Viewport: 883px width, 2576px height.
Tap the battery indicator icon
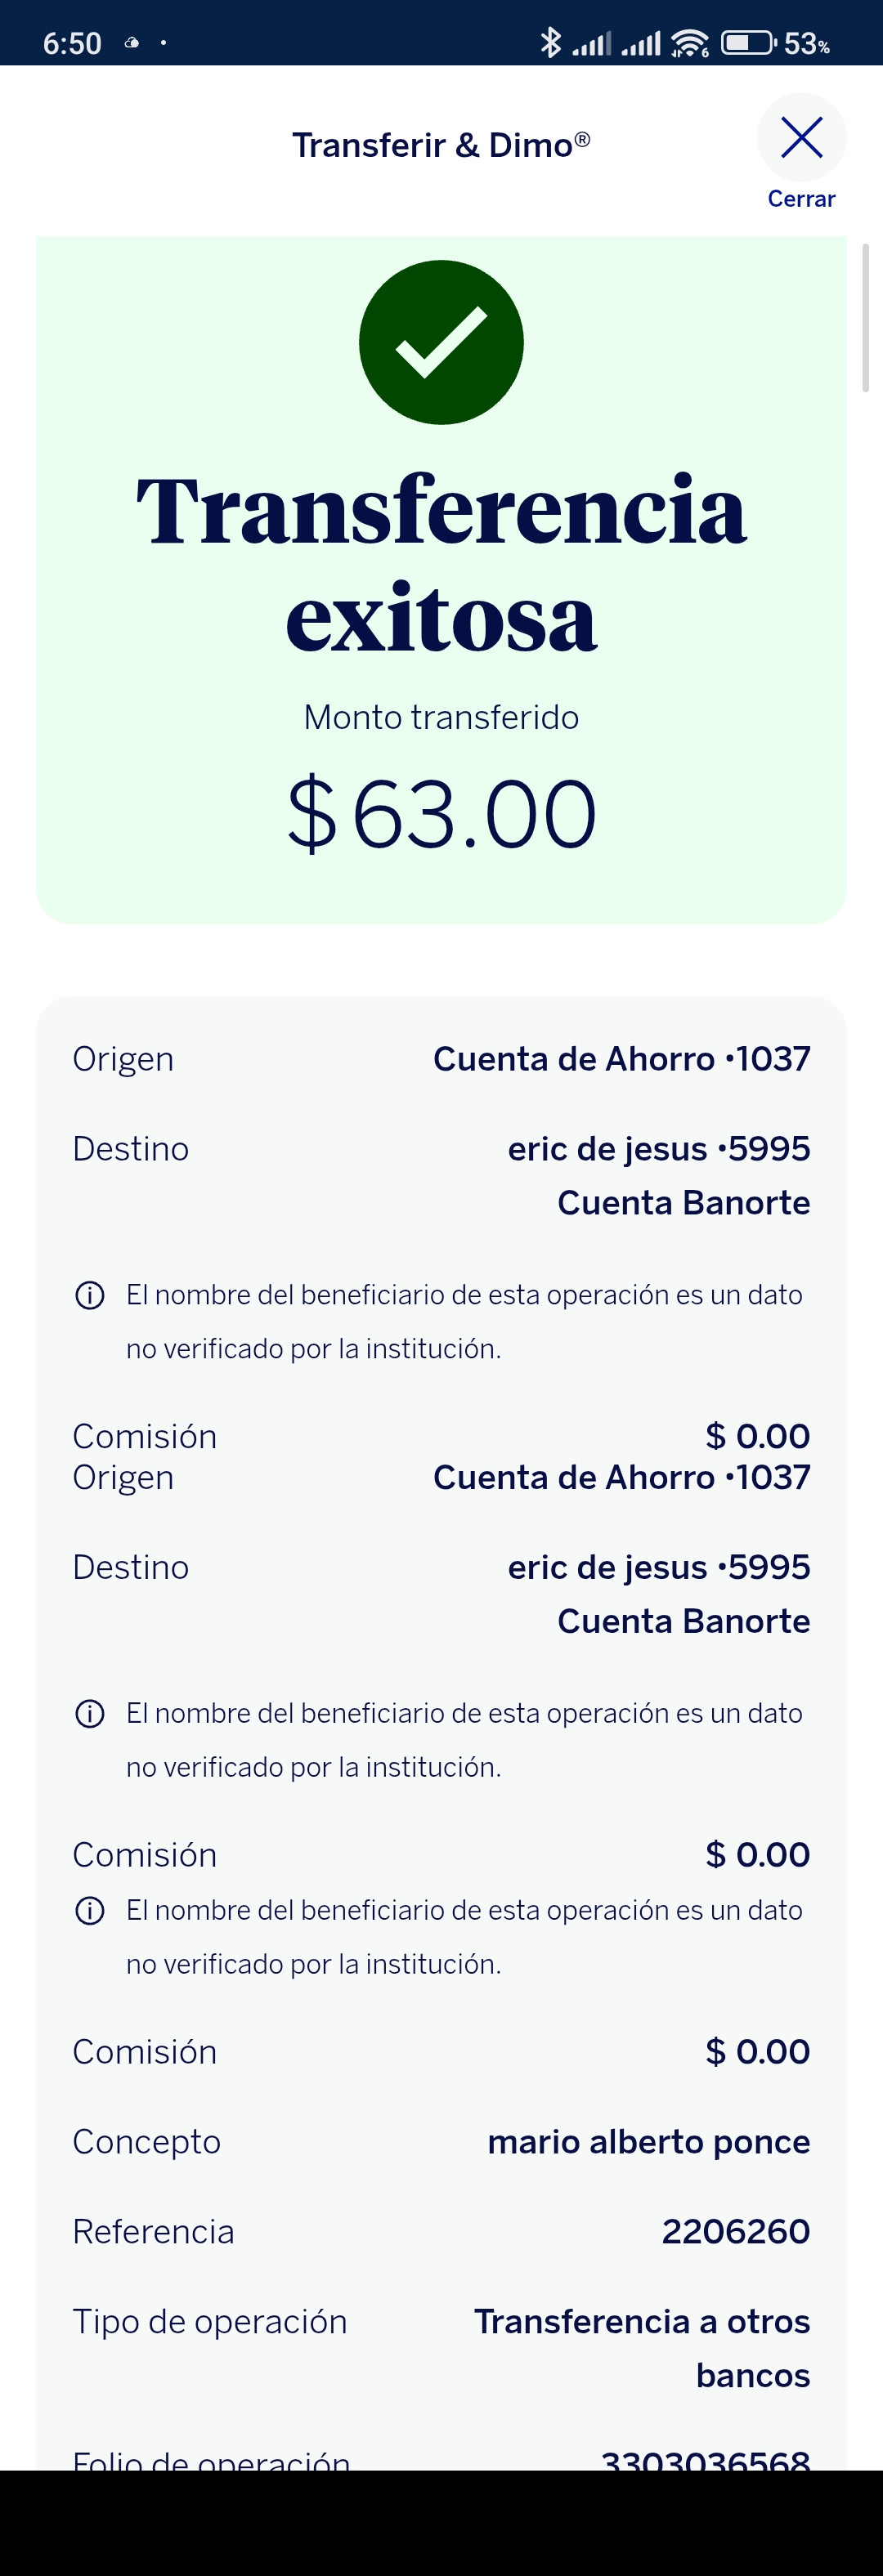click(749, 43)
